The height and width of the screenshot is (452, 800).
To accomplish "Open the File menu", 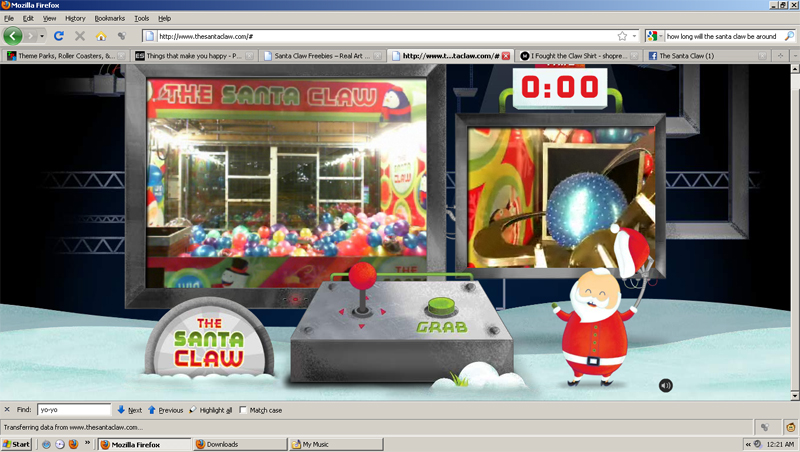I will pyautogui.click(x=9, y=18).
